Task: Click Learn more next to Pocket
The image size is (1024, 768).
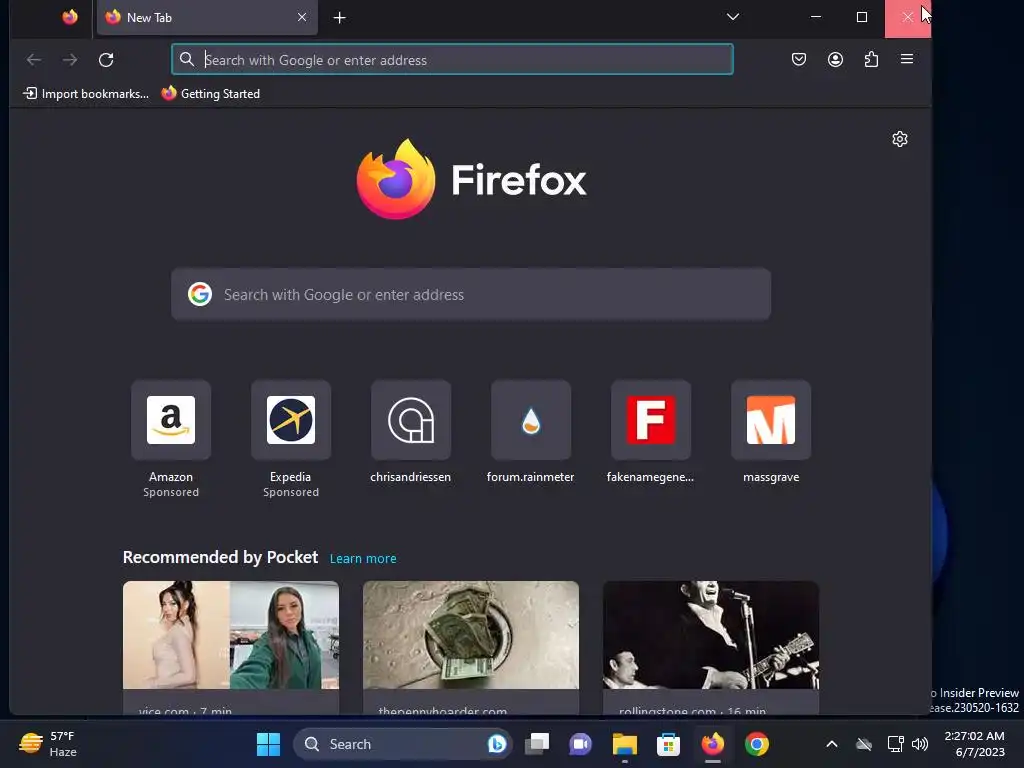Action: [363, 558]
